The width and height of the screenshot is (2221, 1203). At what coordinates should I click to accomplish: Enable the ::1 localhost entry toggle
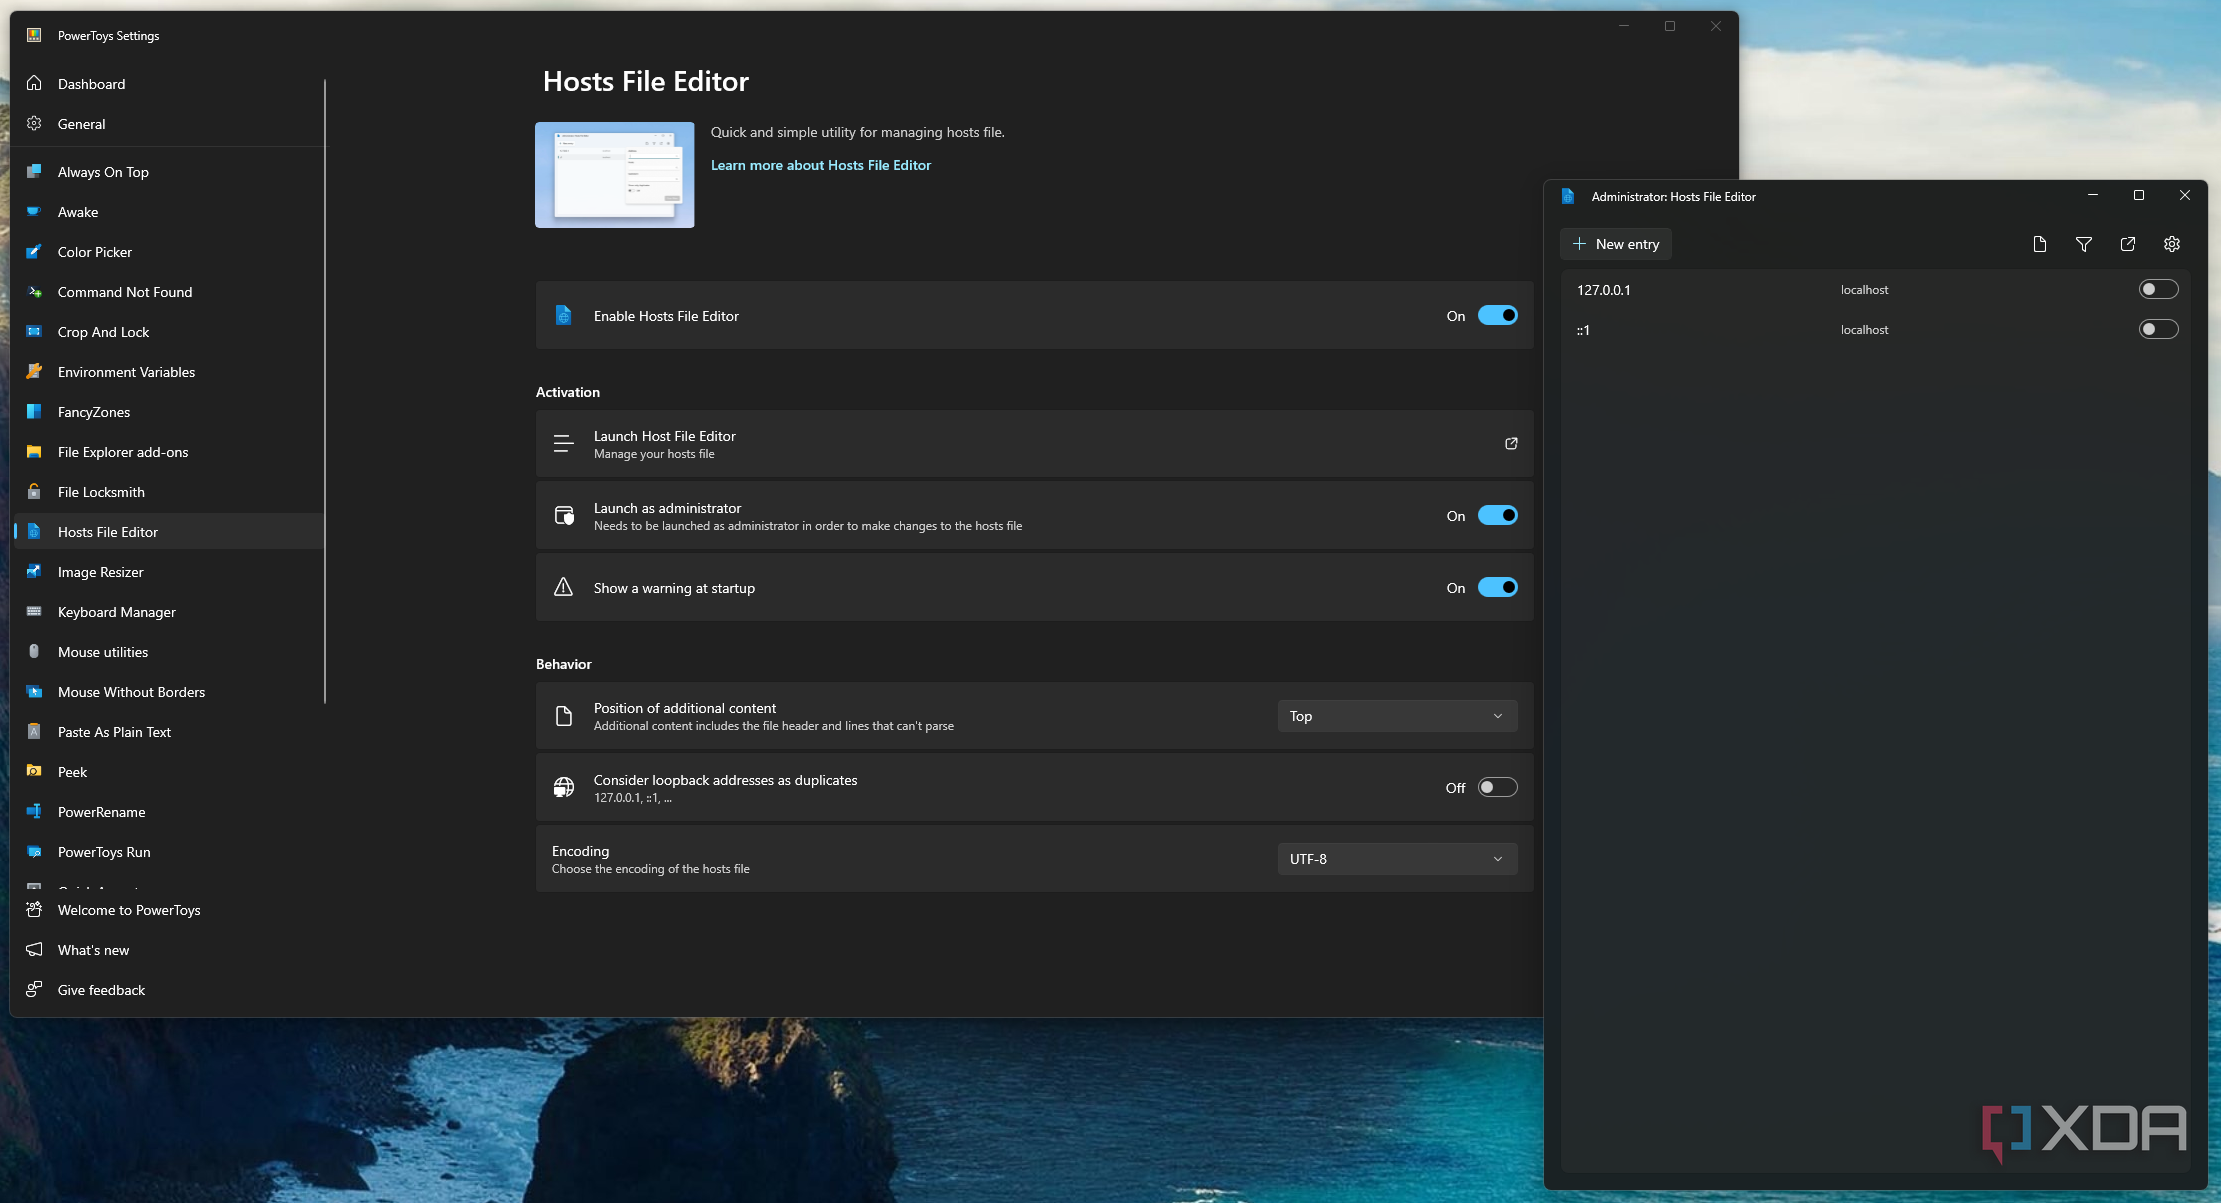pos(2158,330)
